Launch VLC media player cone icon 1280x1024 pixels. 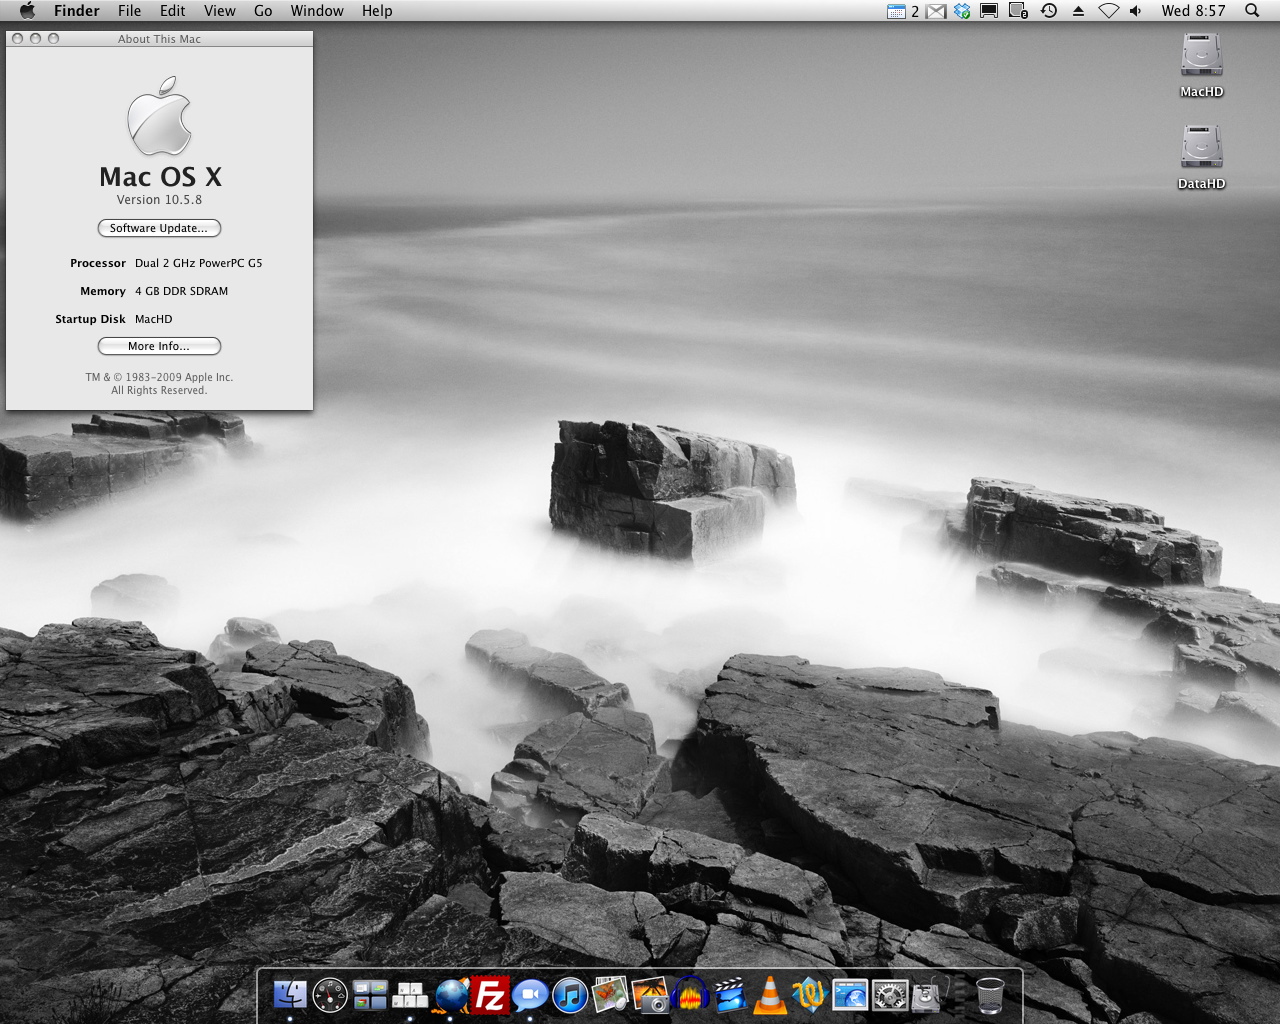[x=769, y=995]
